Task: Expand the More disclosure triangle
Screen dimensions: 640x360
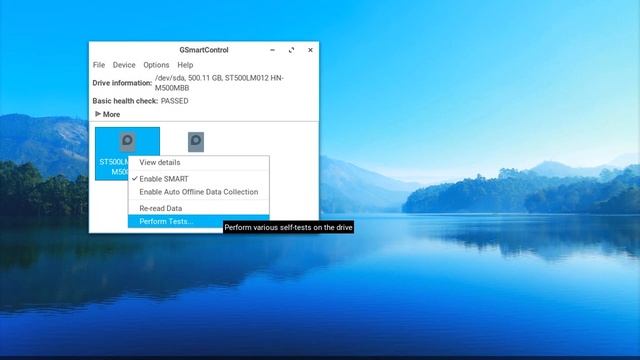Action: click(x=98, y=114)
